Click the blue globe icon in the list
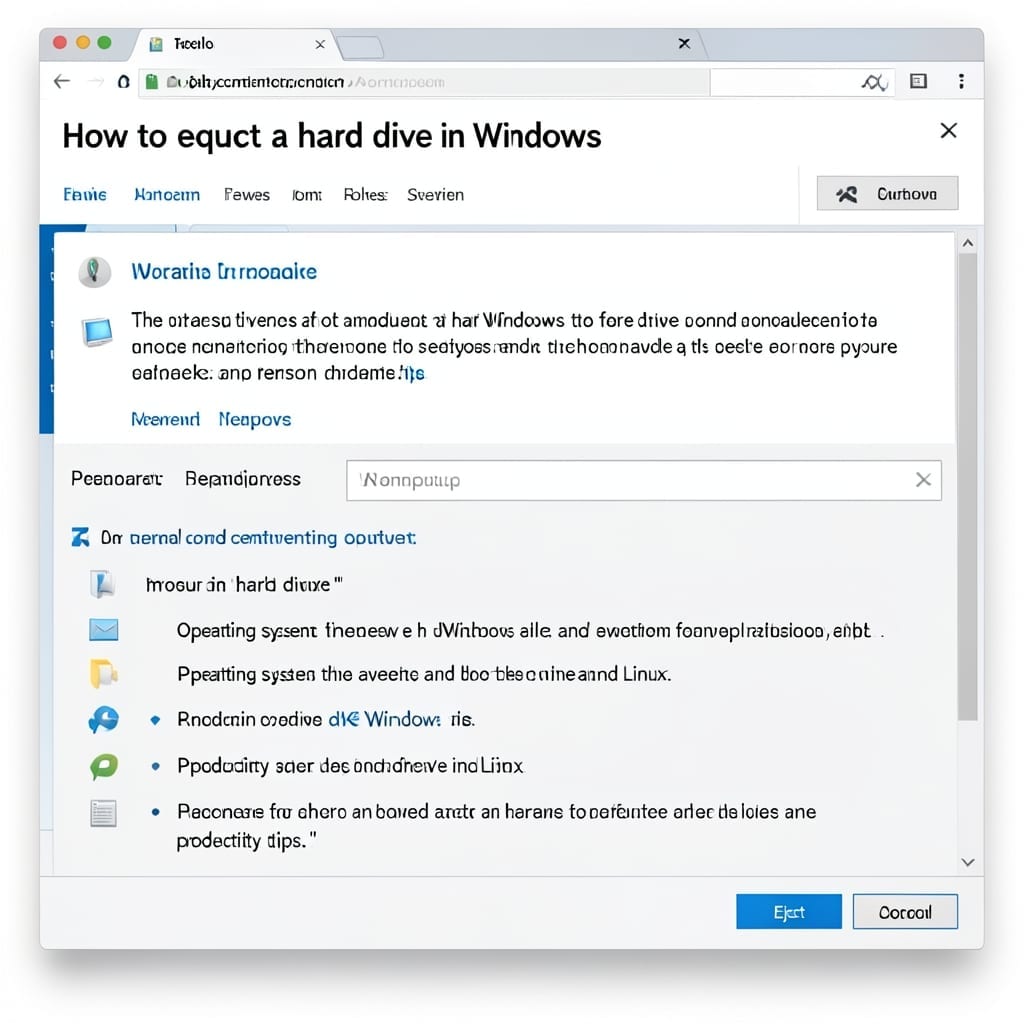The image size is (1024, 1024). point(103,720)
